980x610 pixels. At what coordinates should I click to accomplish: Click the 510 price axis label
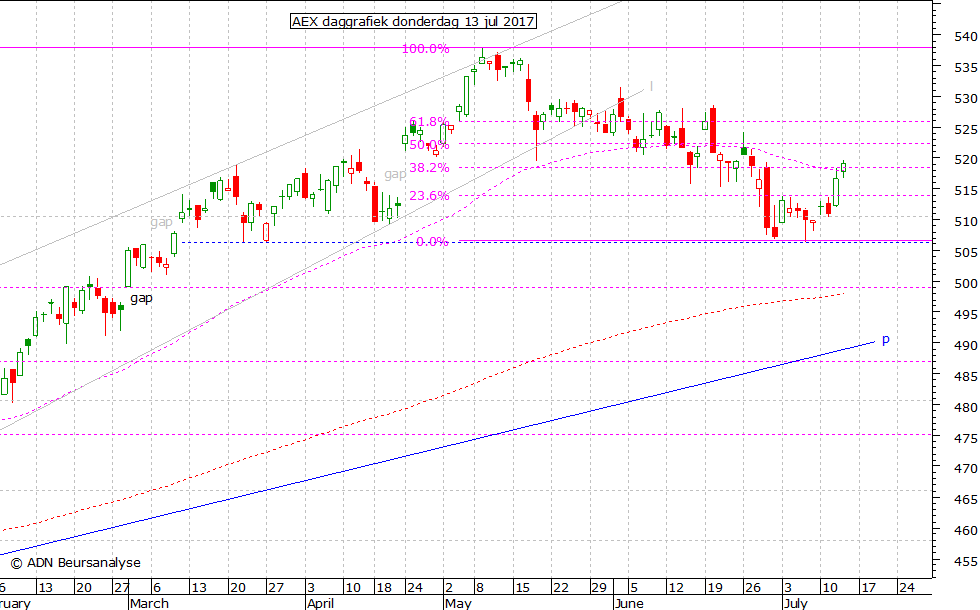pos(966,221)
